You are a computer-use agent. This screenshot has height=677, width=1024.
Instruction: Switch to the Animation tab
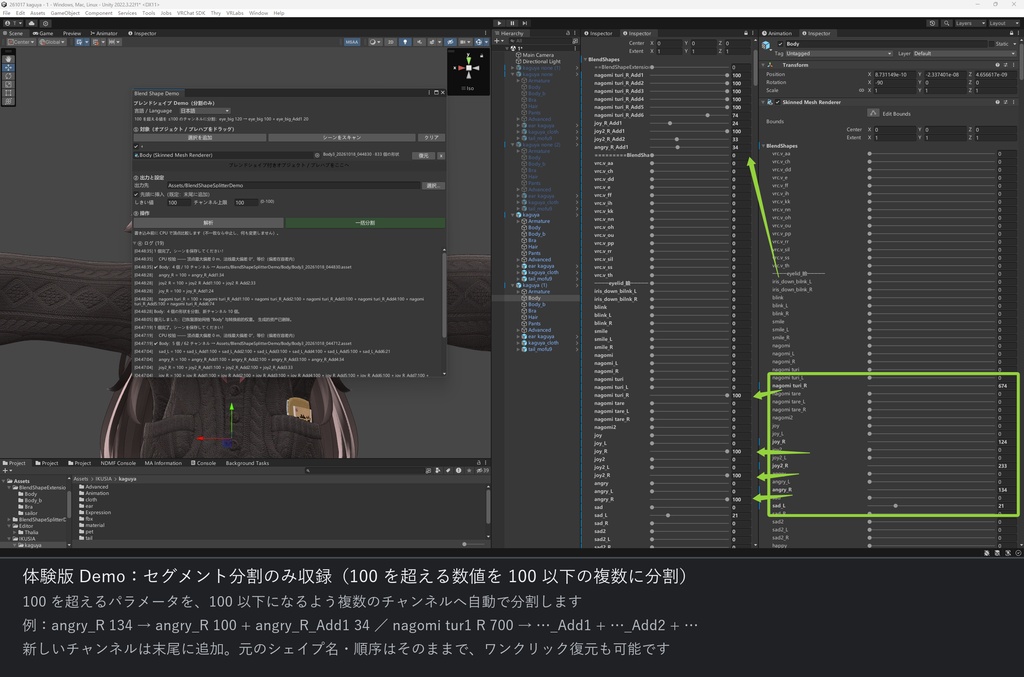pos(776,33)
